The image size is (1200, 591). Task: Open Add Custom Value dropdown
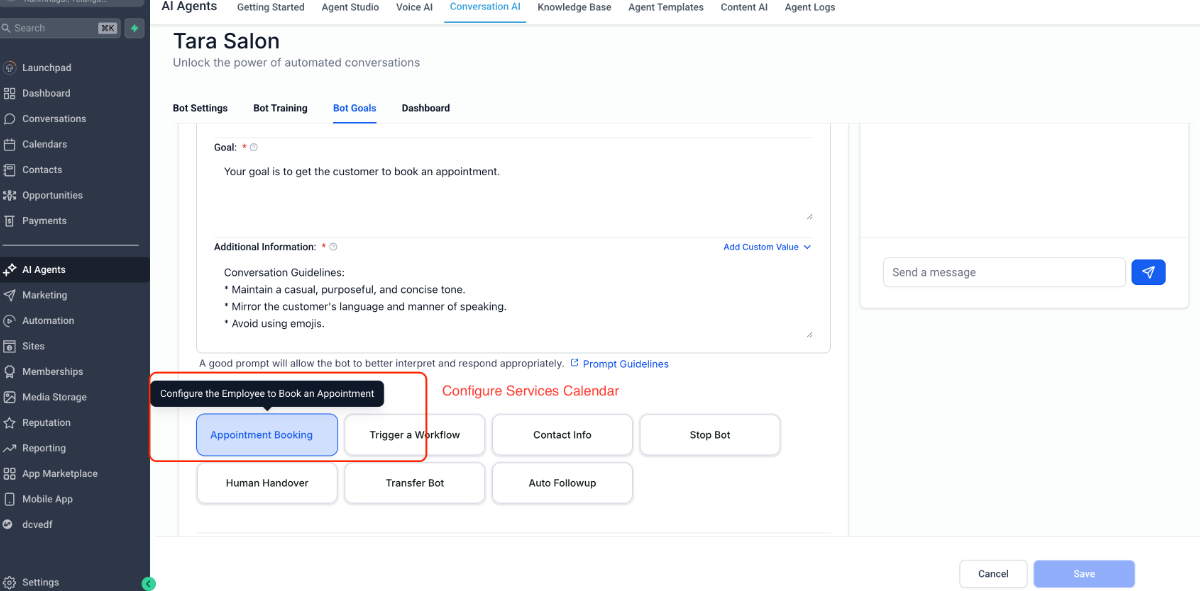[x=767, y=247]
